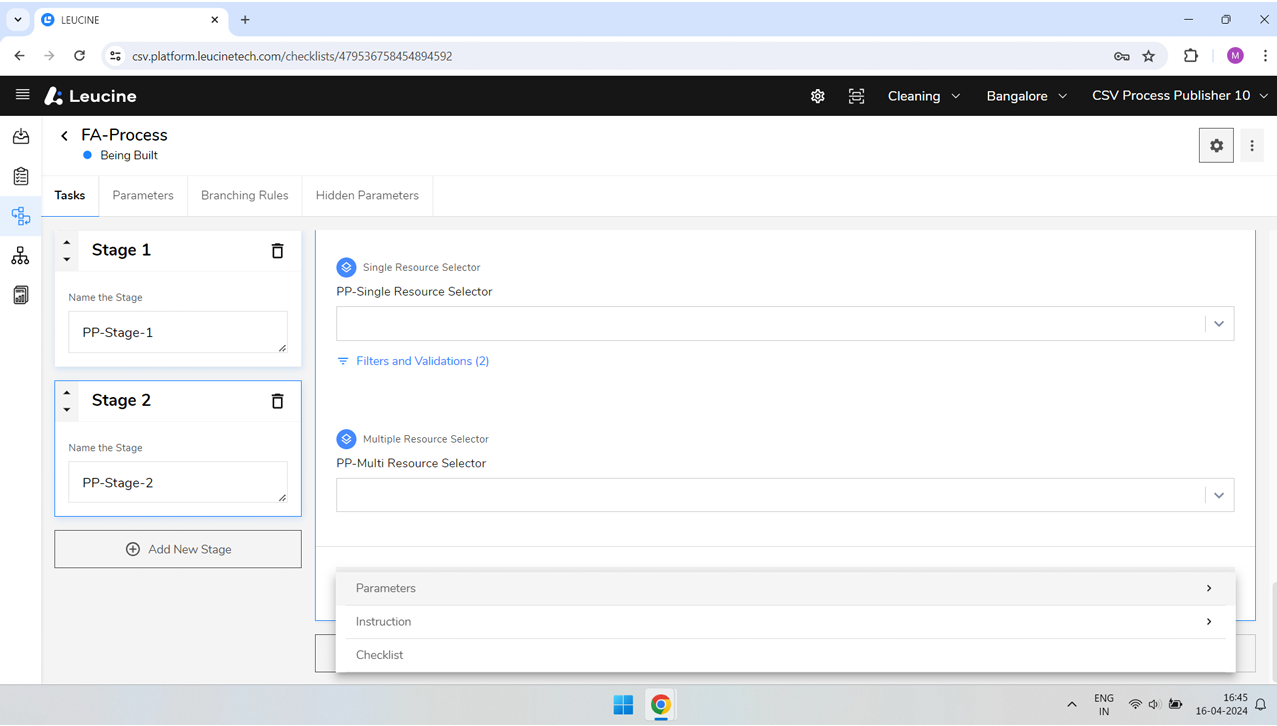
Task: Switch to the Tasks tab
Action: 70,195
